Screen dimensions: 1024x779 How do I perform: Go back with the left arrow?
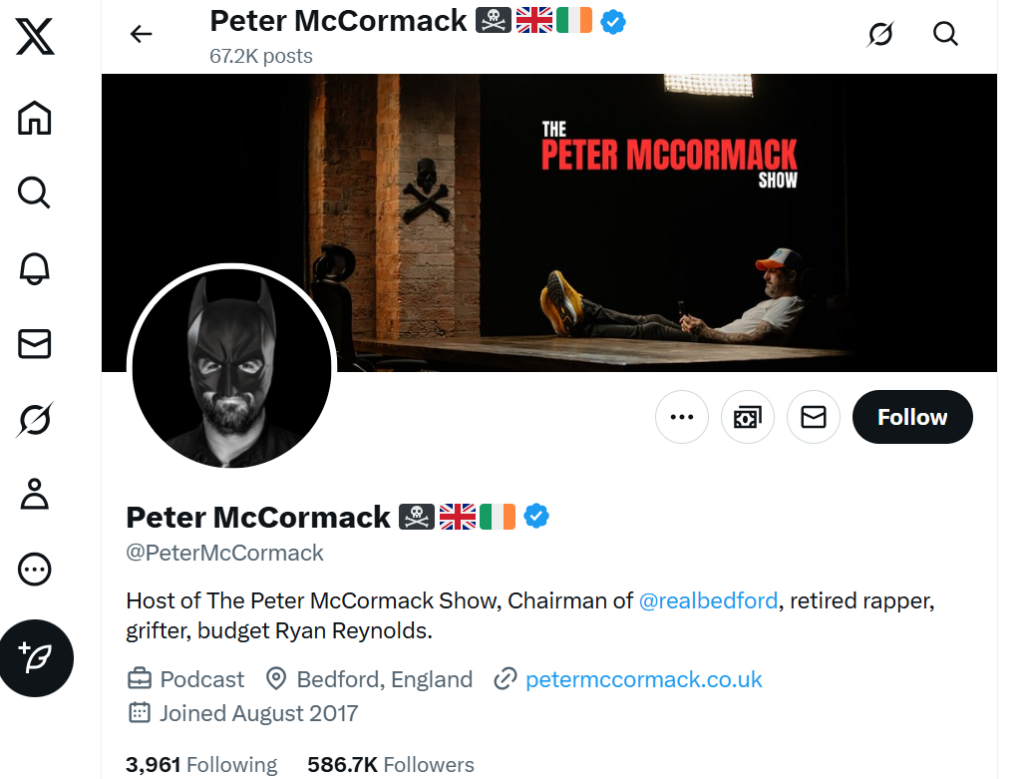pyautogui.click(x=141, y=34)
